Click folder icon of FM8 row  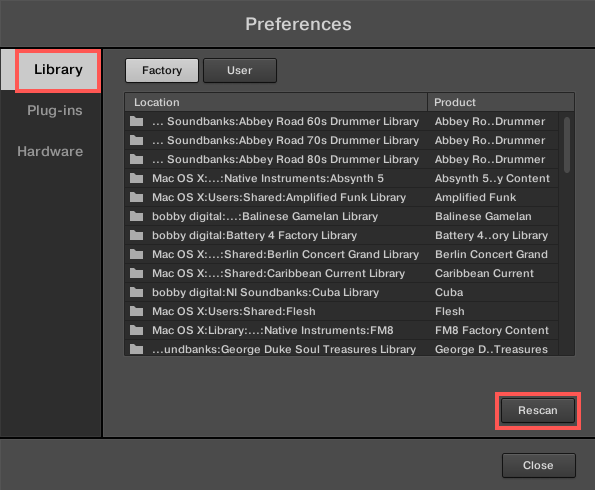click(136, 330)
